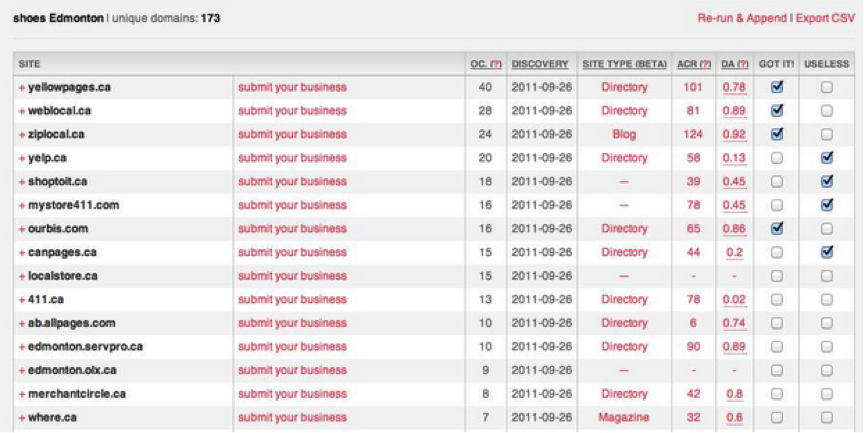
Task: Click ACR value 124 for ziplocal.ca
Action: pyautogui.click(x=693, y=134)
